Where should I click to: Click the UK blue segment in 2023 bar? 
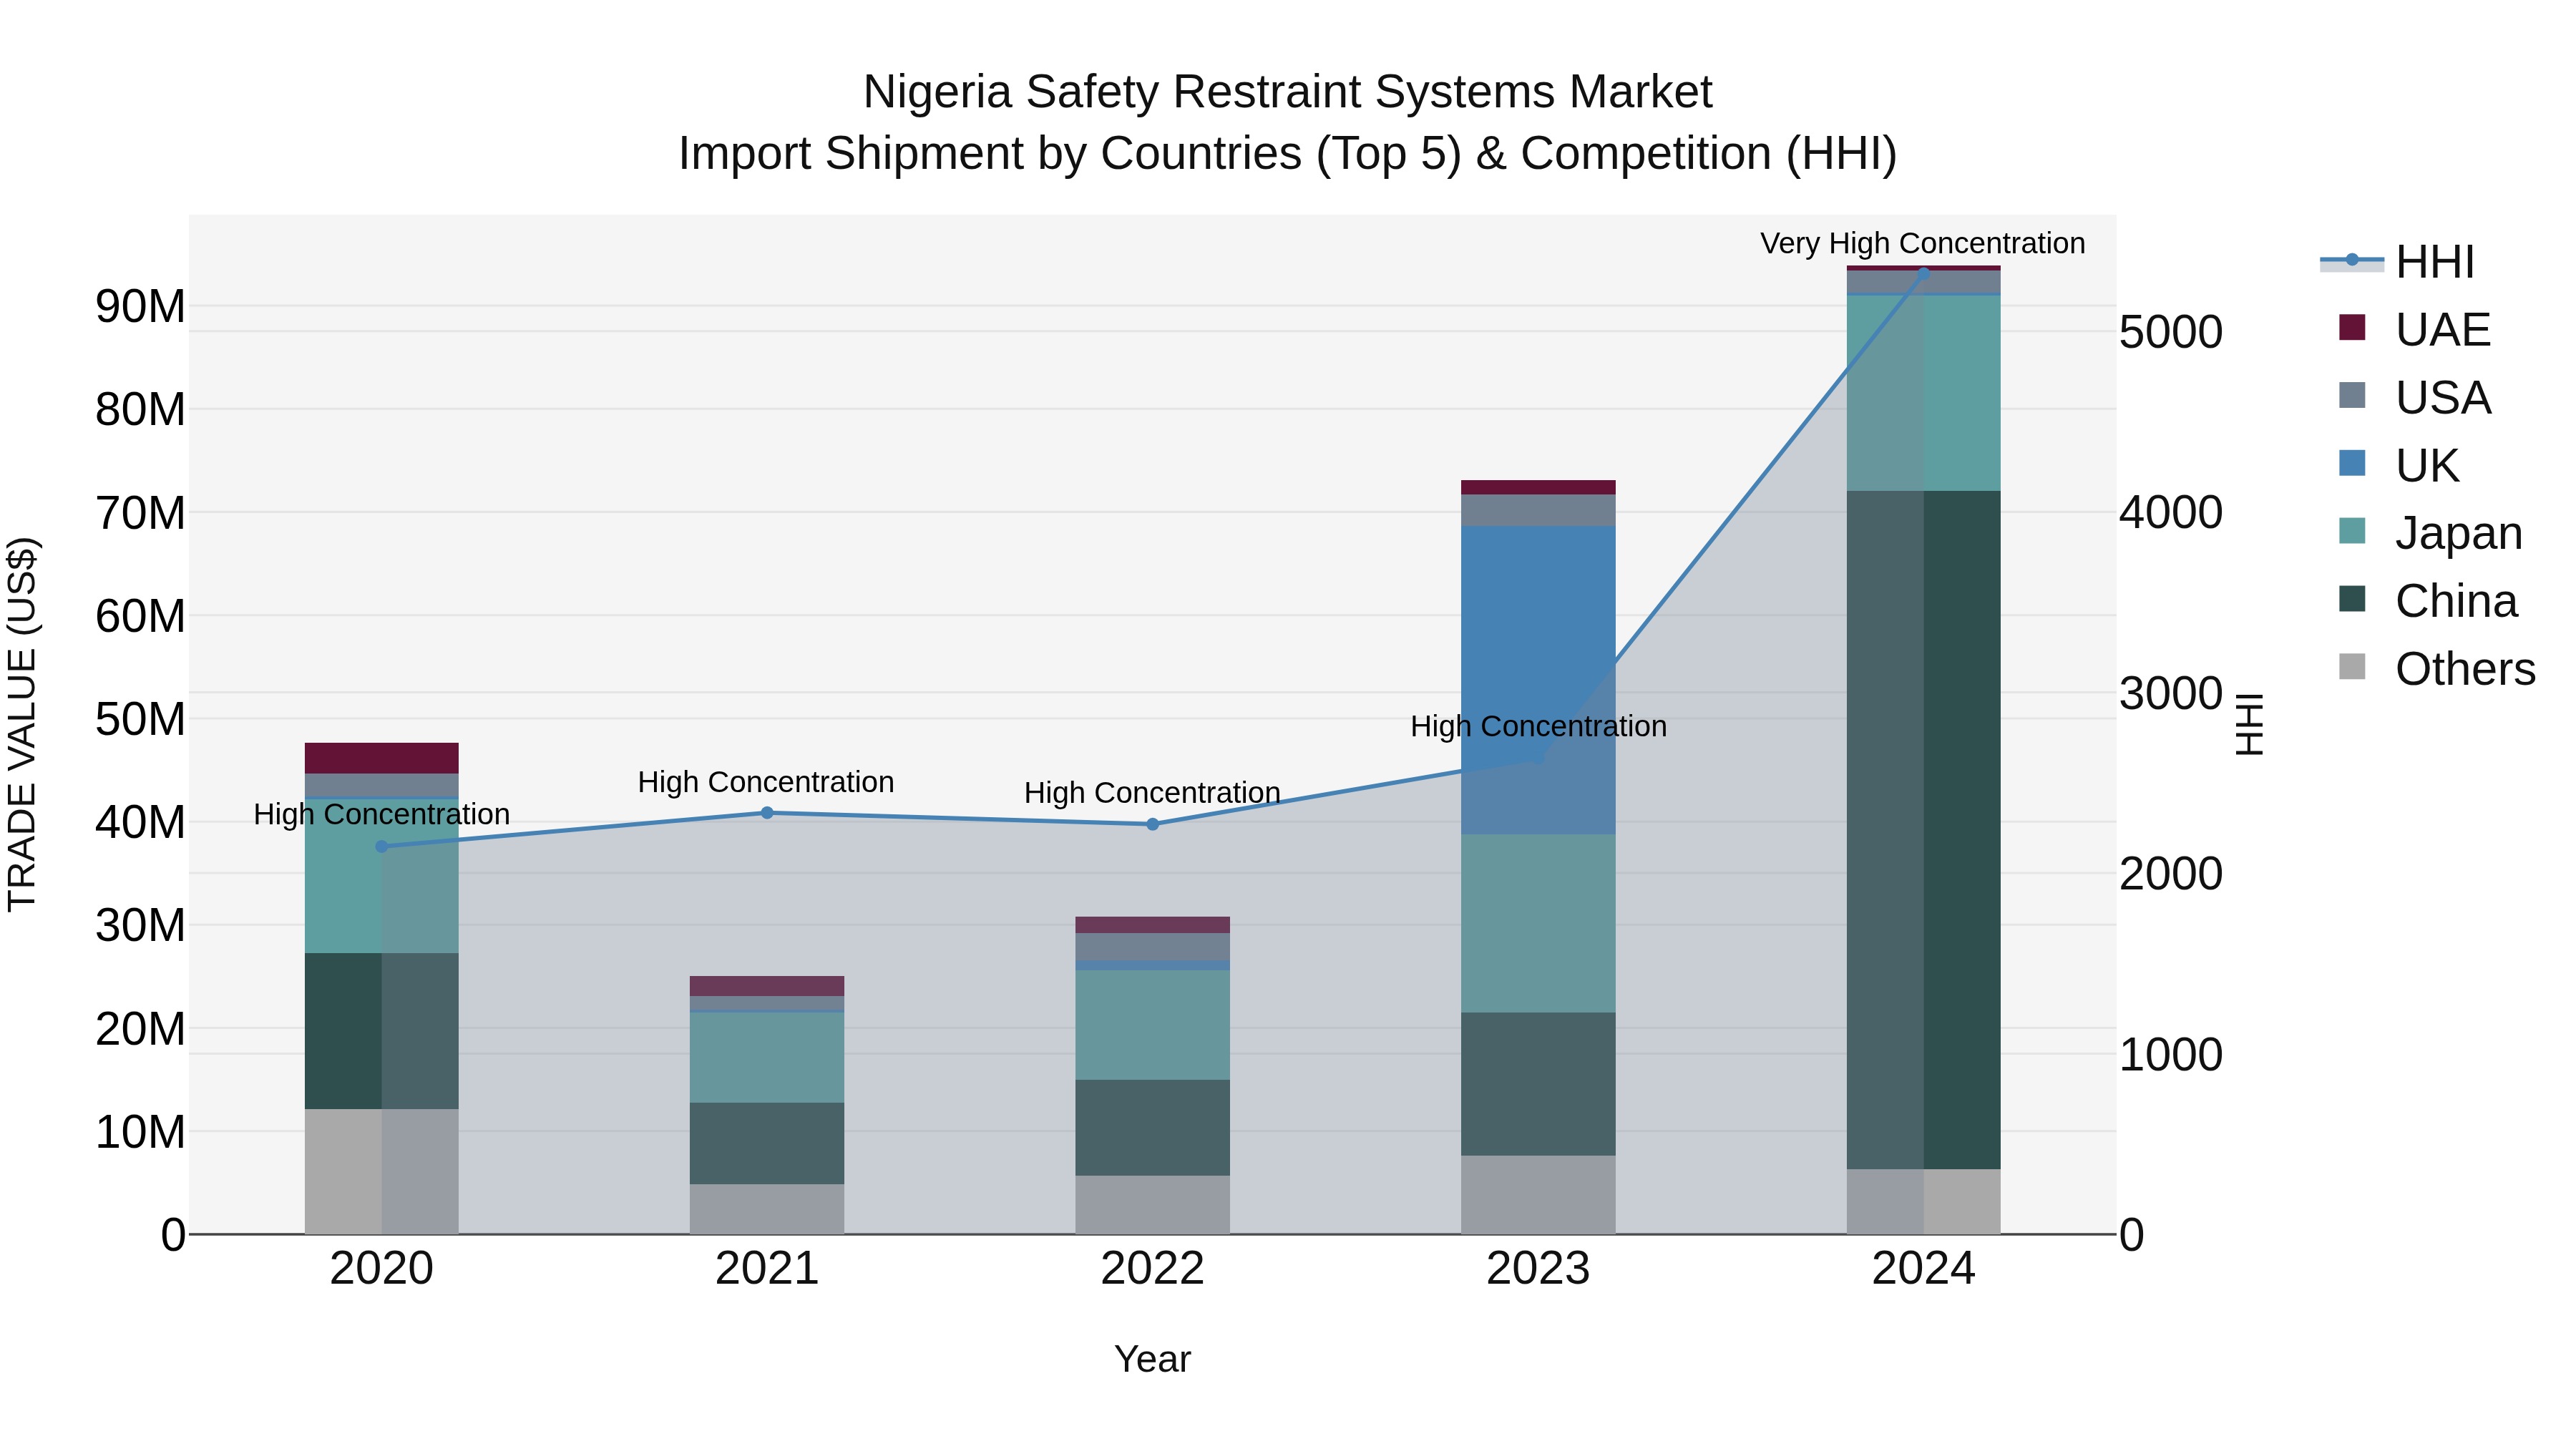point(1538,680)
